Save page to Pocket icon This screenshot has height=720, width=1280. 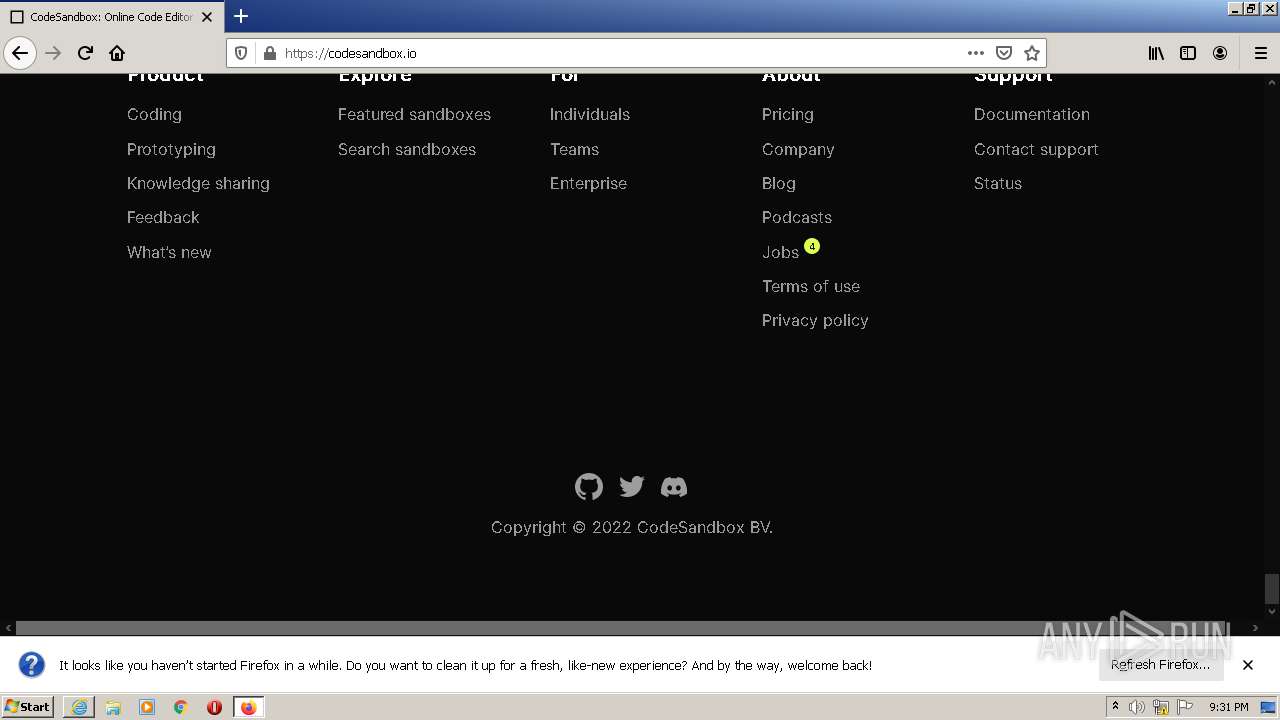click(1004, 53)
